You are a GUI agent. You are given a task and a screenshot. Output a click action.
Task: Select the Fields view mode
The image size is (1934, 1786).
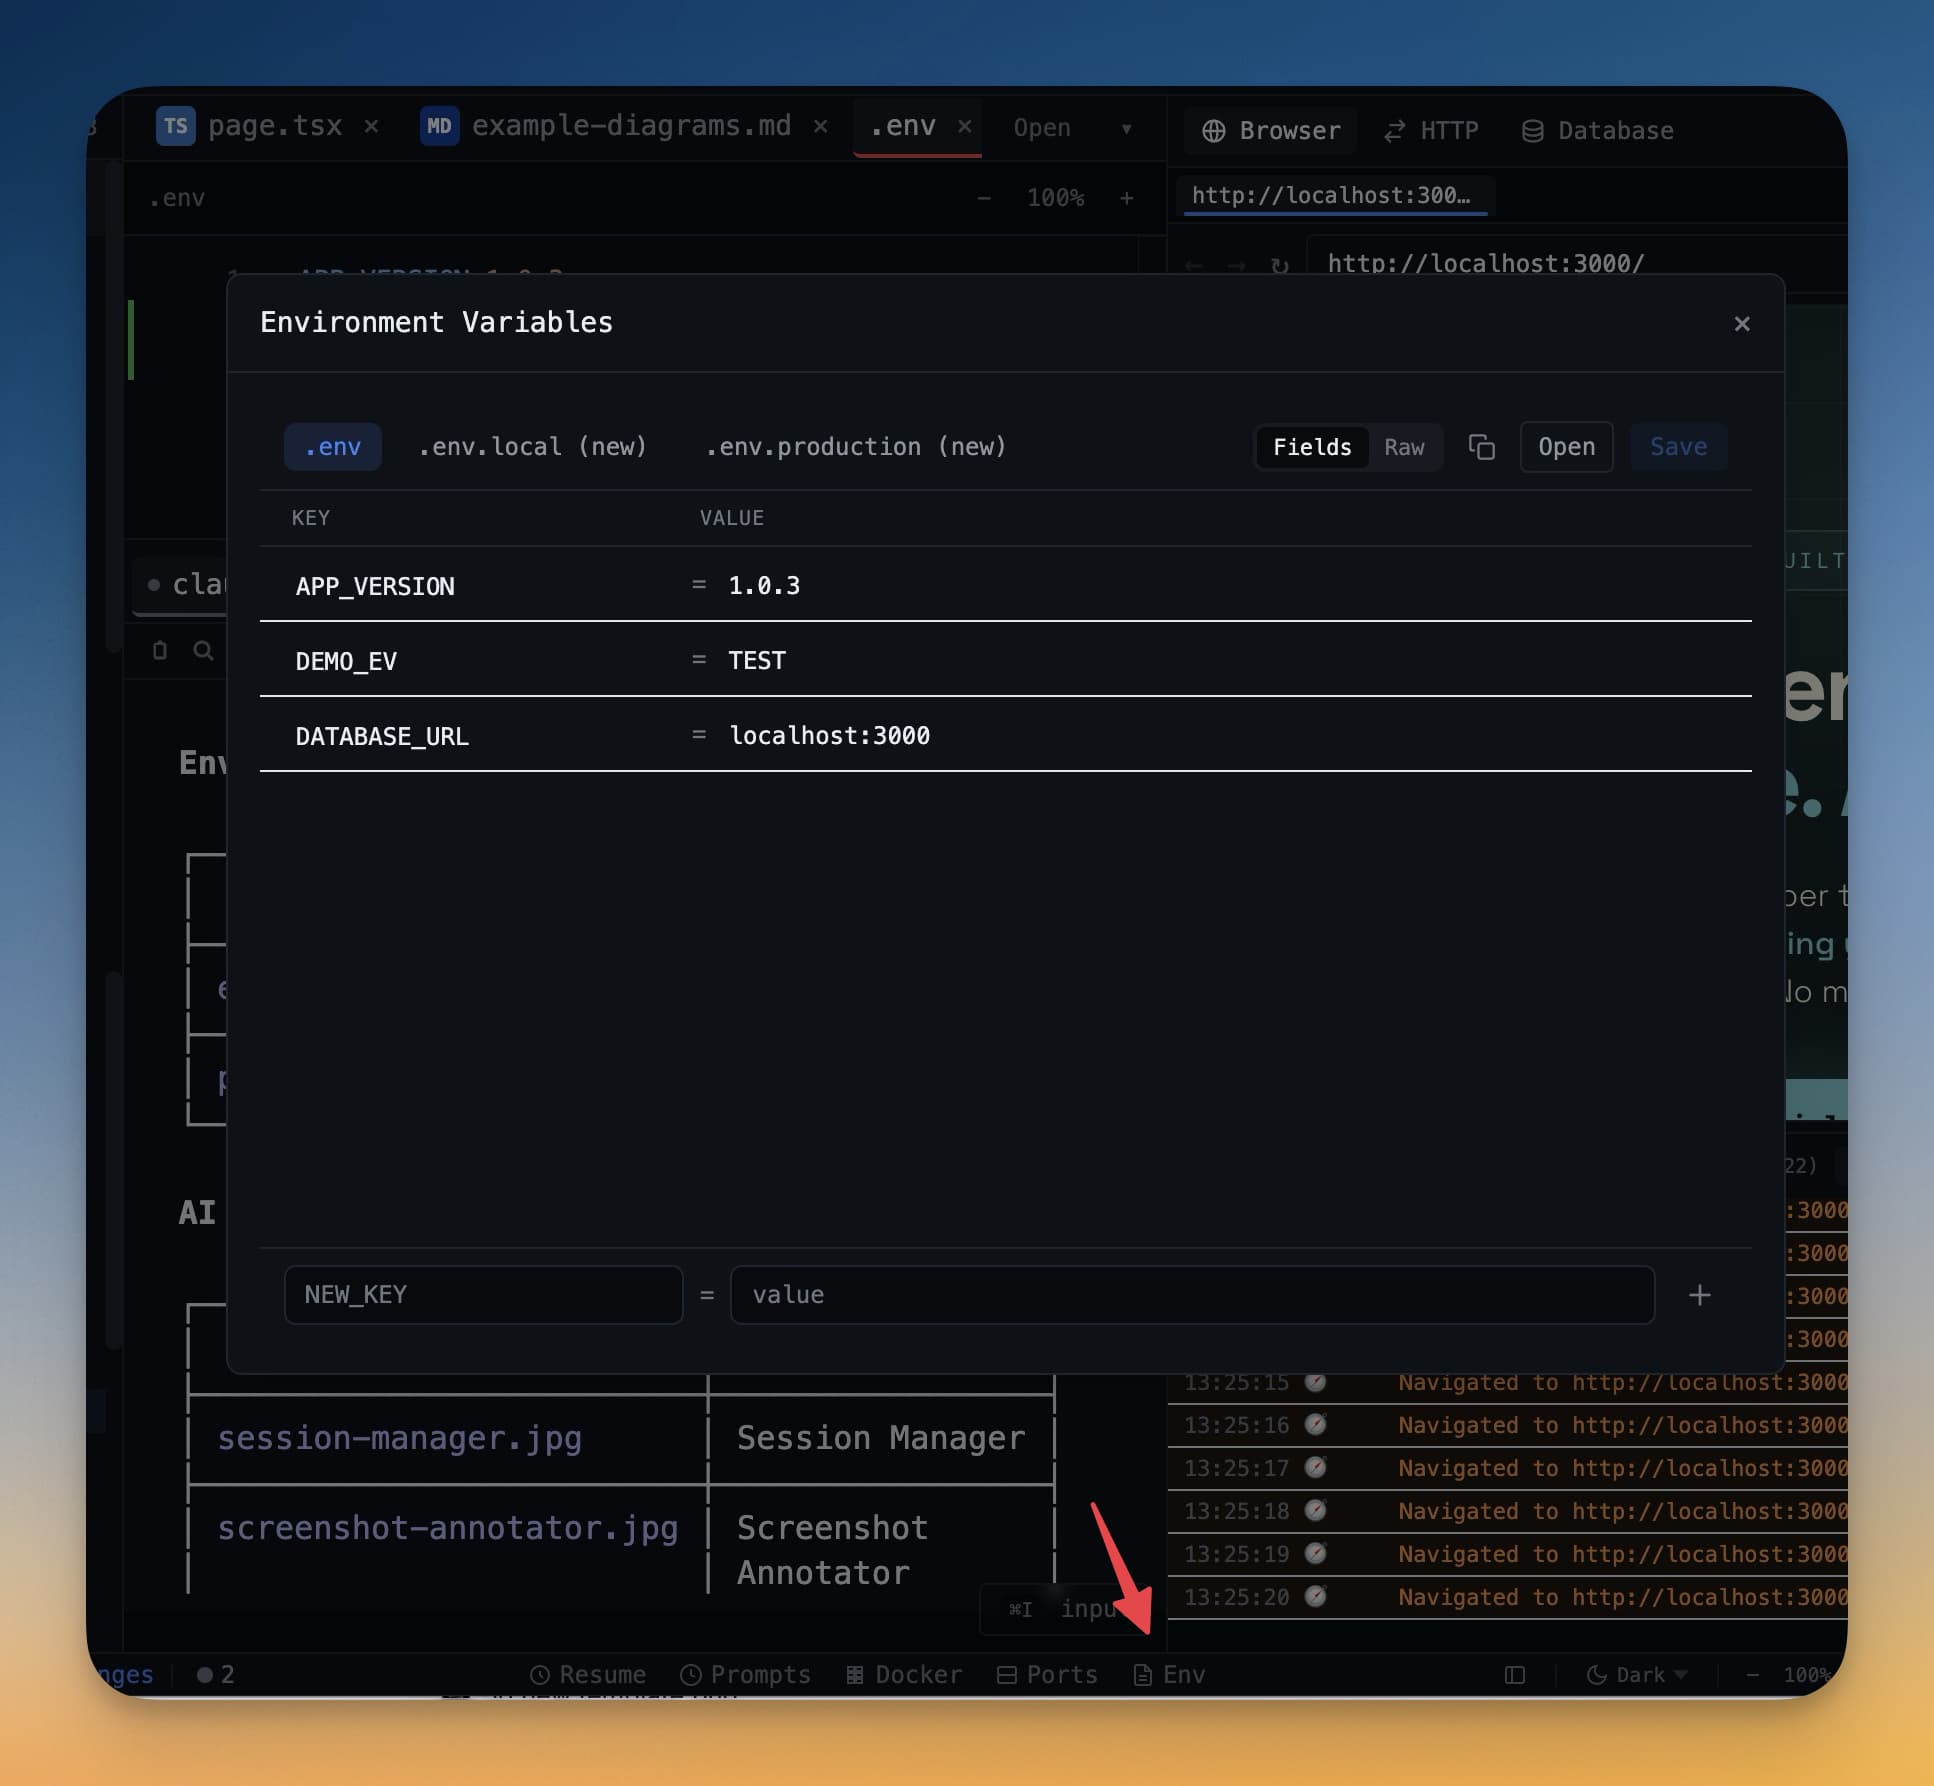click(x=1312, y=447)
